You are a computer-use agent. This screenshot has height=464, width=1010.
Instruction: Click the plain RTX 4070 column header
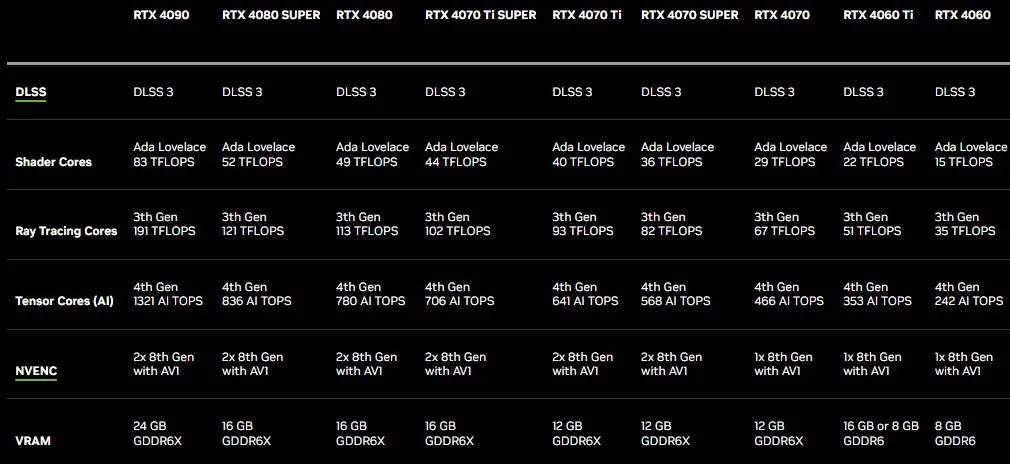782,15
